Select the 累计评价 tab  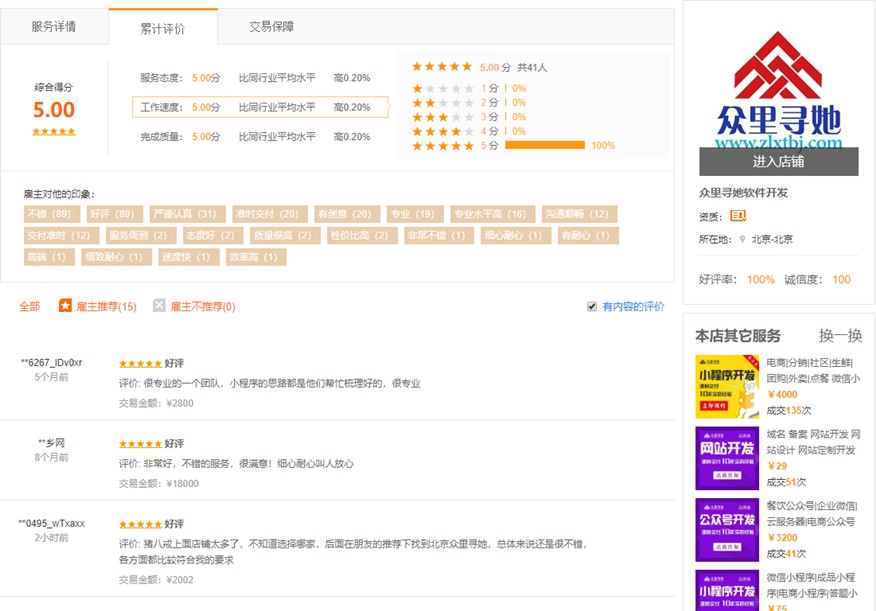[162, 28]
